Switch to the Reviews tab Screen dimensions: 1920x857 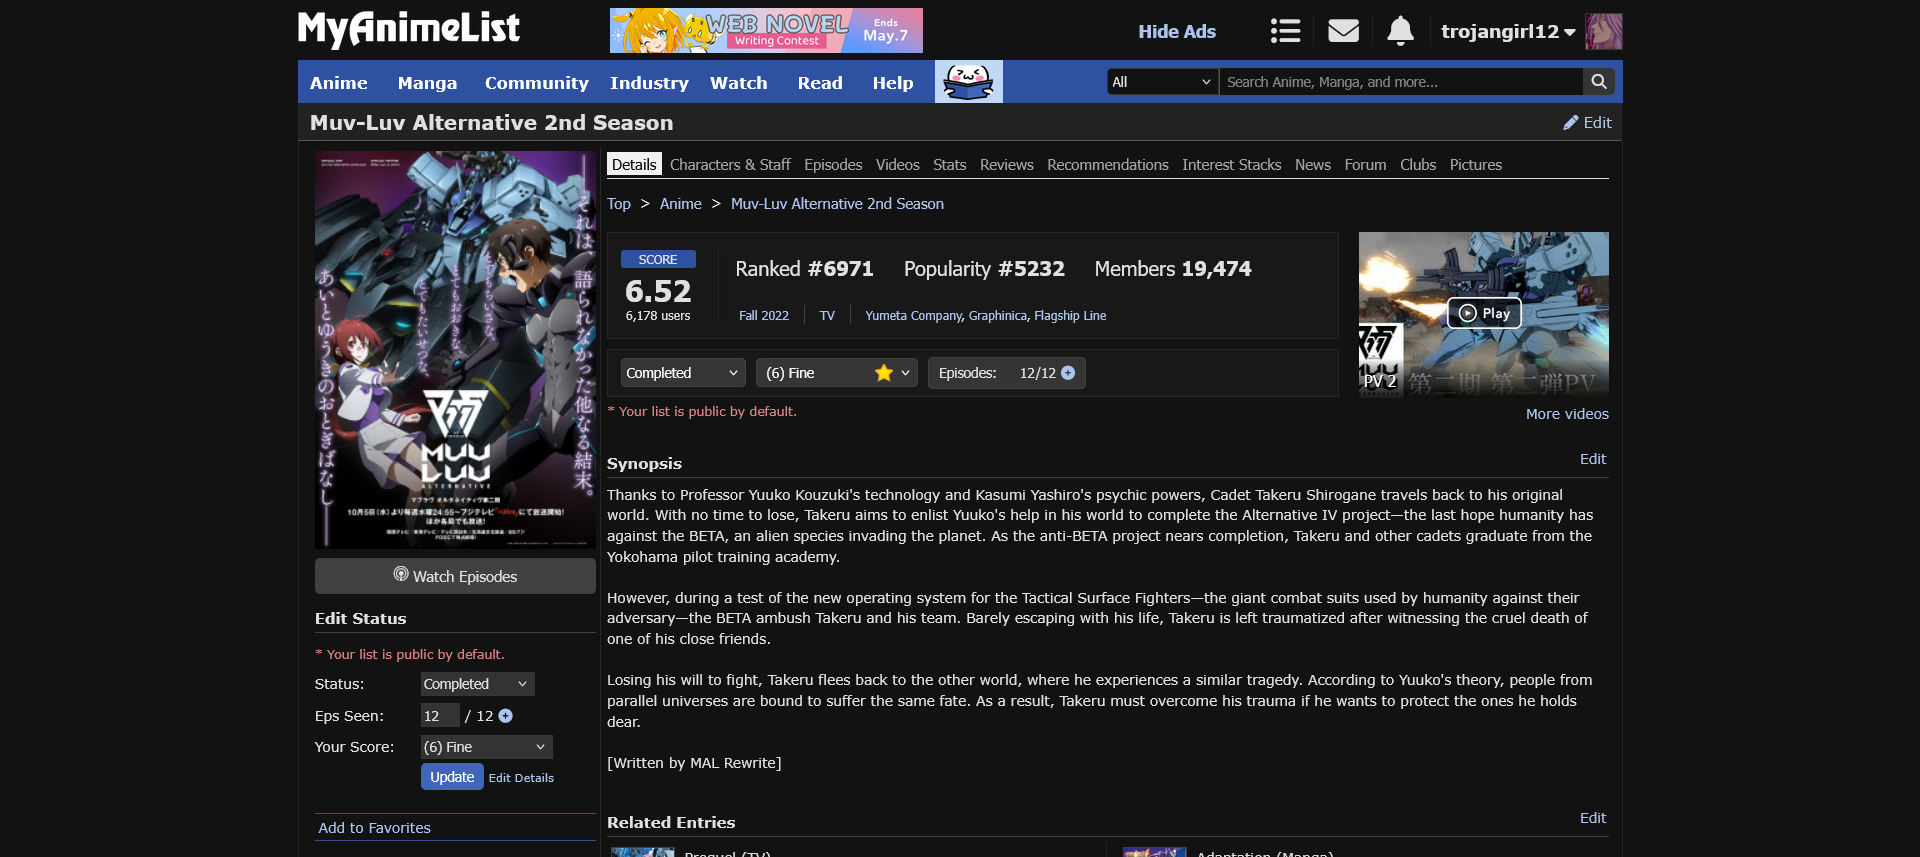tap(1006, 164)
